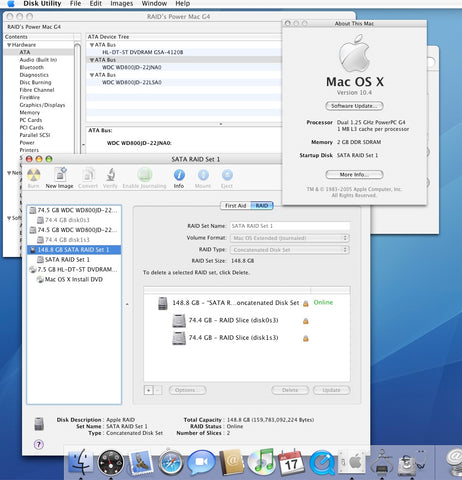Viewport: 462px width, 480px height.
Task: Select 7.5 GB HL-DT-ST DVDRAM drive
Action: pos(73,269)
